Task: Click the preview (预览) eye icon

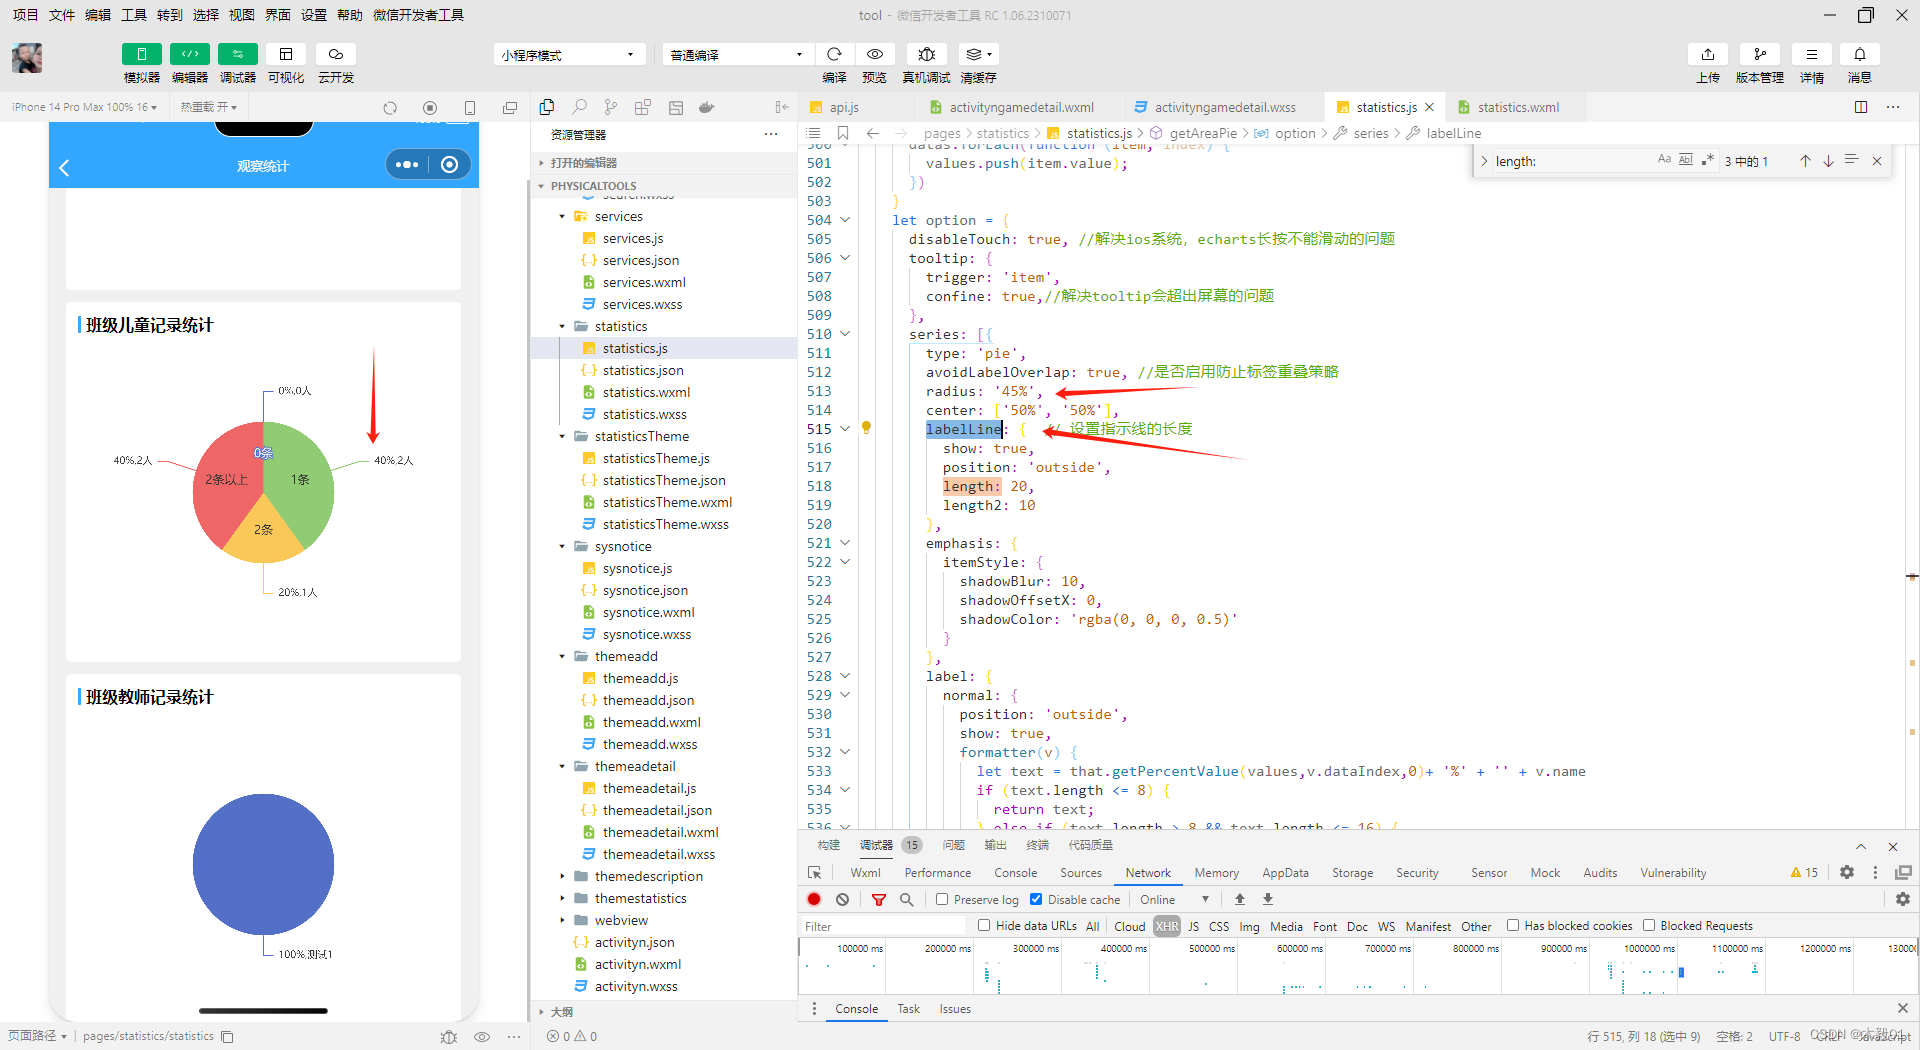Action: pyautogui.click(x=875, y=54)
